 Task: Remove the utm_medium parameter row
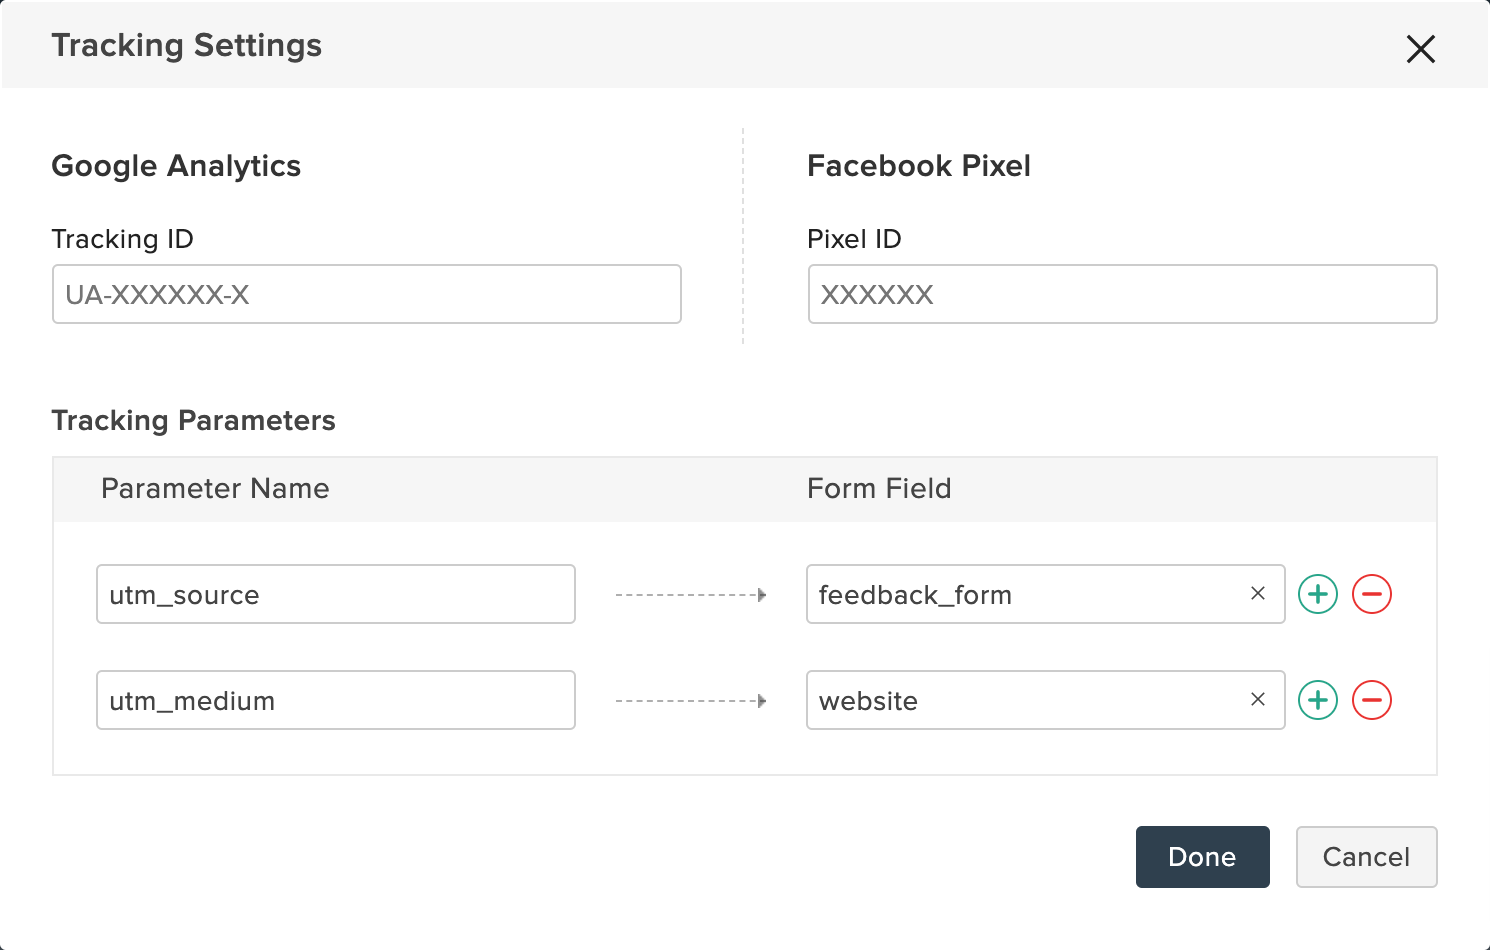tap(1372, 700)
